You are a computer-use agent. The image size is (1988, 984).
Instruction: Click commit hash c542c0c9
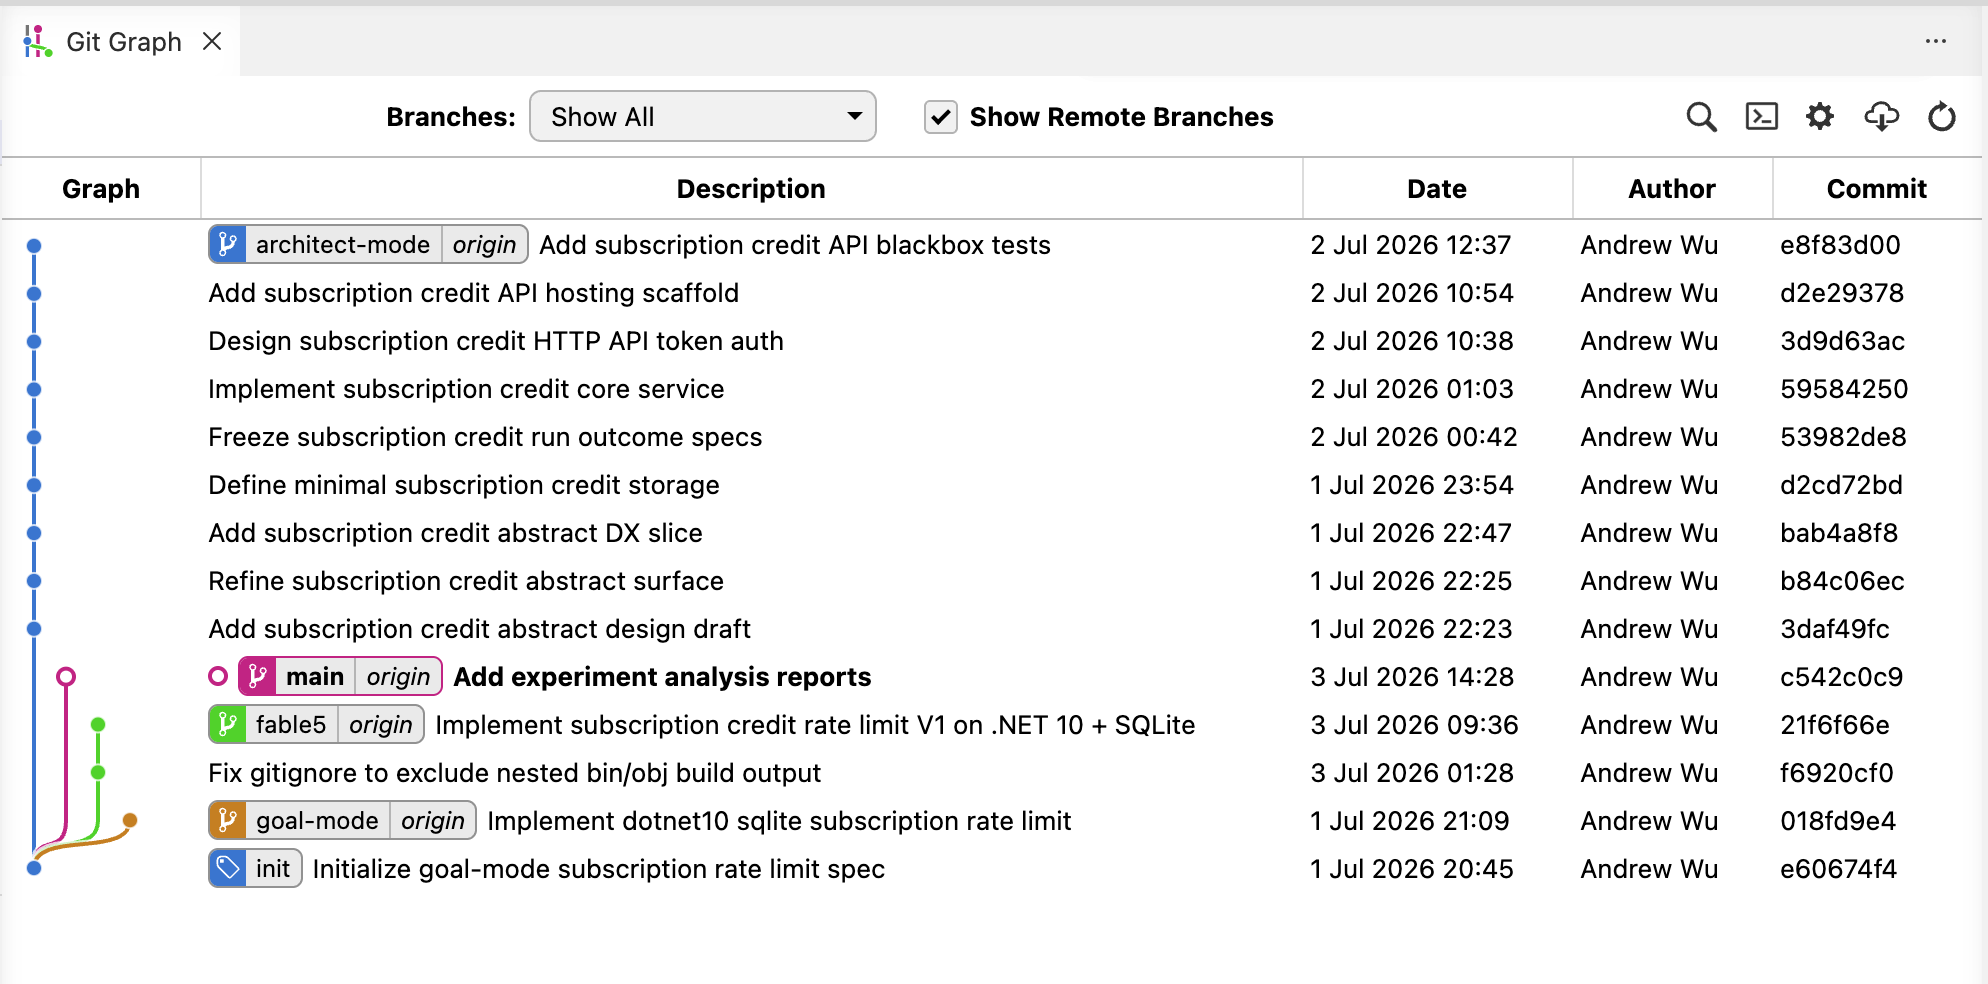click(x=1841, y=677)
